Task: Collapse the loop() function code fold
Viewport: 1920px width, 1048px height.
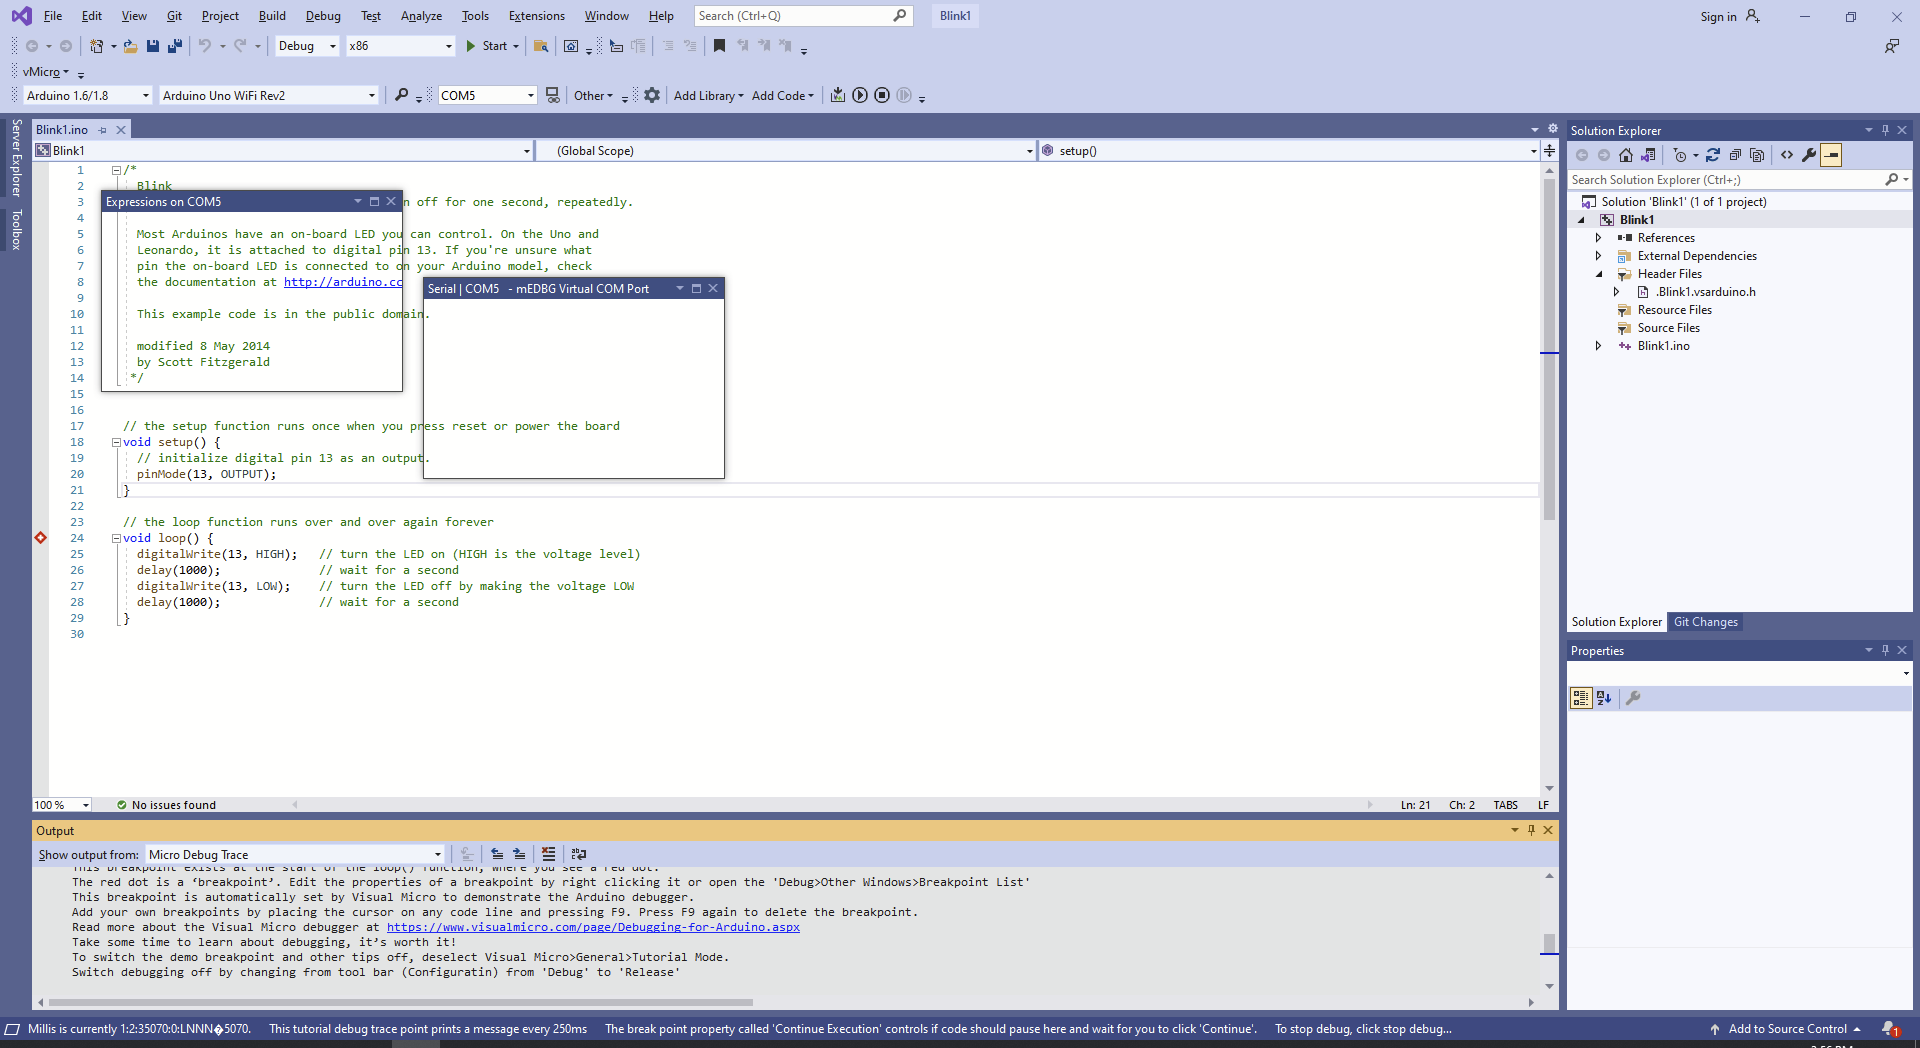Action: 116,538
